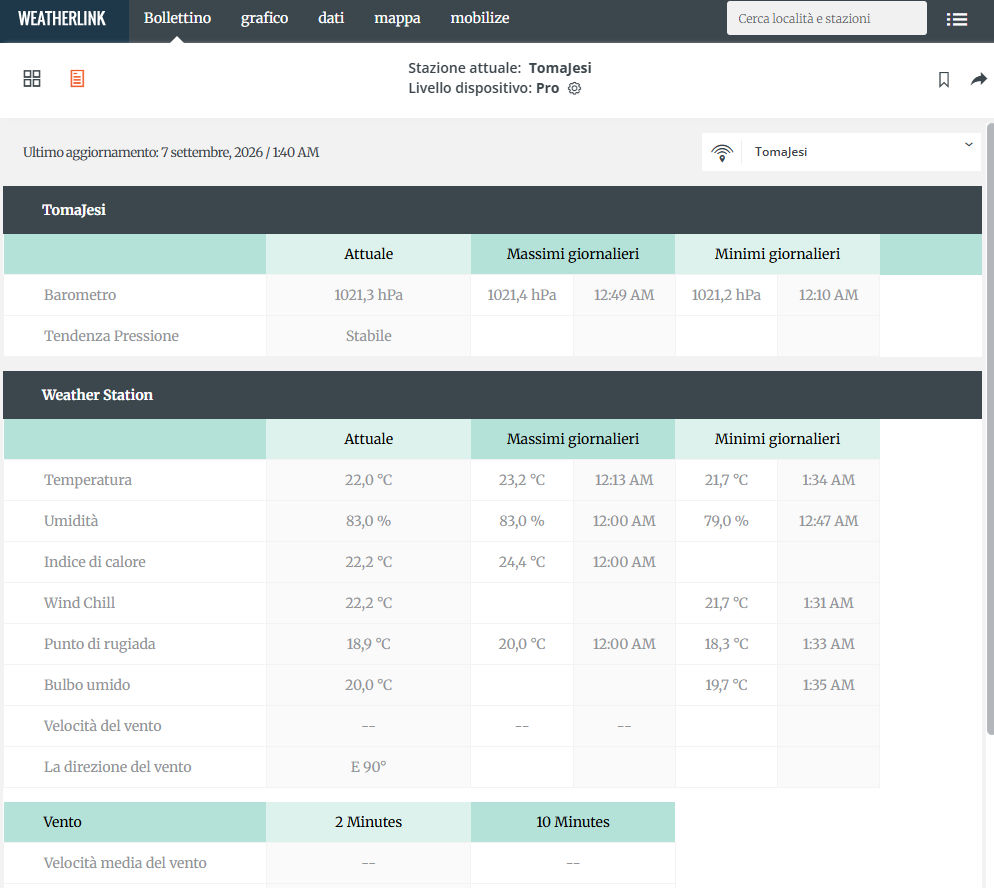The height and width of the screenshot is (888, 994).
Task: Click the TomaJesi section header bar
Action: point(493,210)
